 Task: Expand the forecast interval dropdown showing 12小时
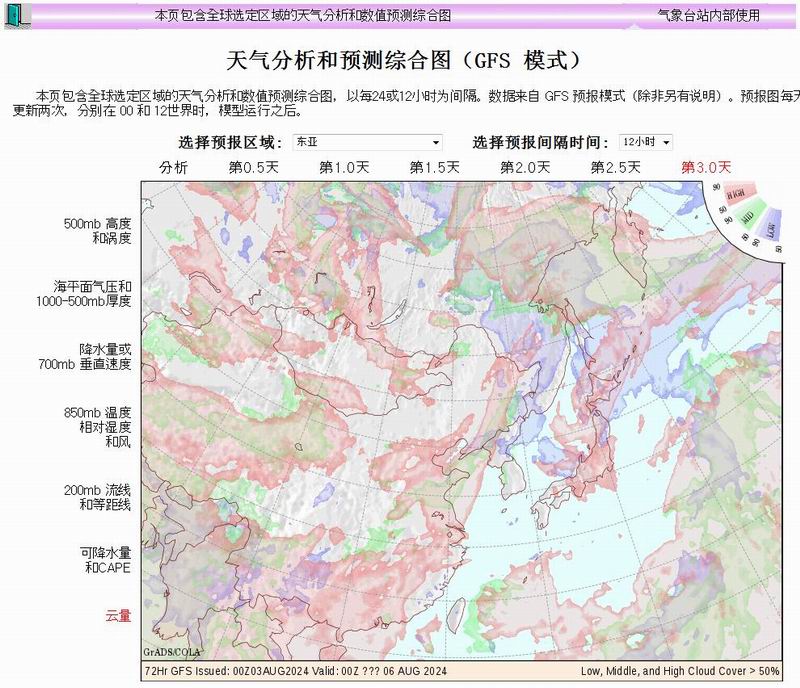click(x=645, y=142)
